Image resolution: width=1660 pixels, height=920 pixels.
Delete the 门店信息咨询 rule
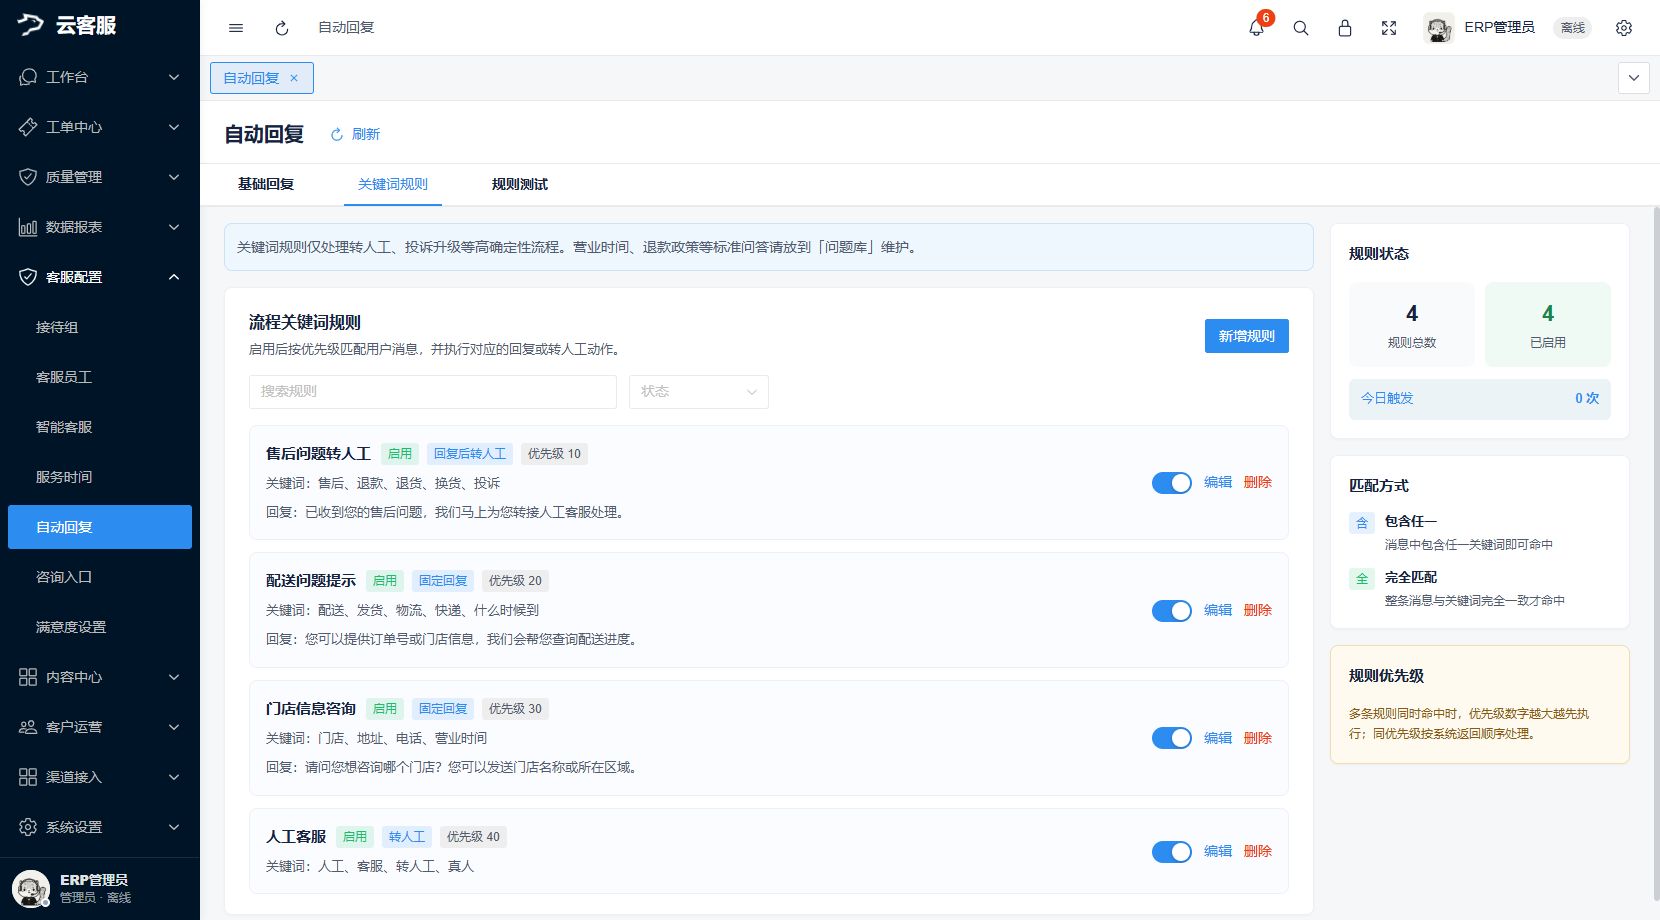[1258, 738]
